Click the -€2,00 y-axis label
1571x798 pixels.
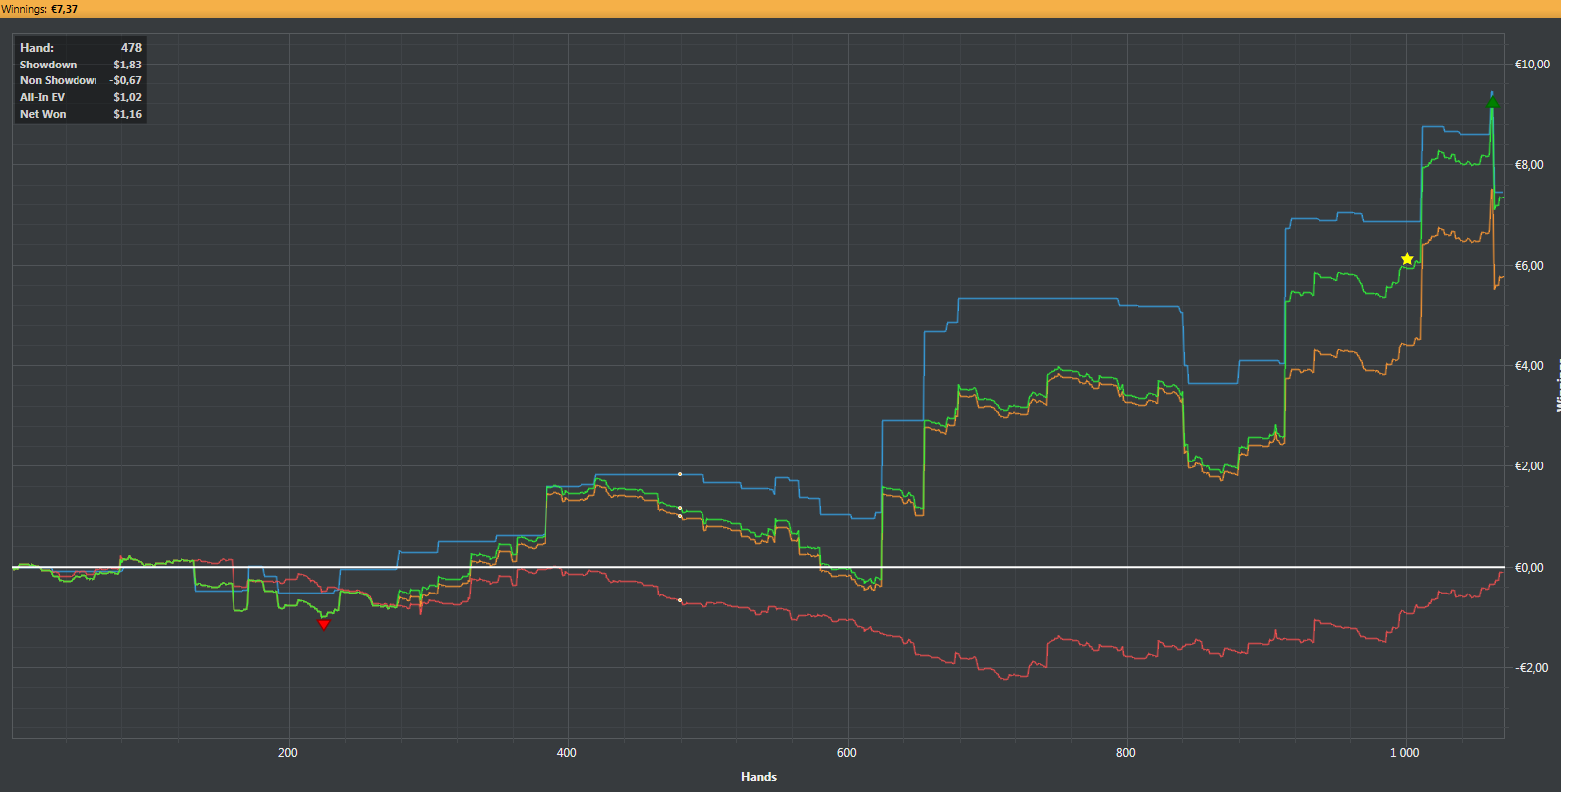(x=1531, y=668)
